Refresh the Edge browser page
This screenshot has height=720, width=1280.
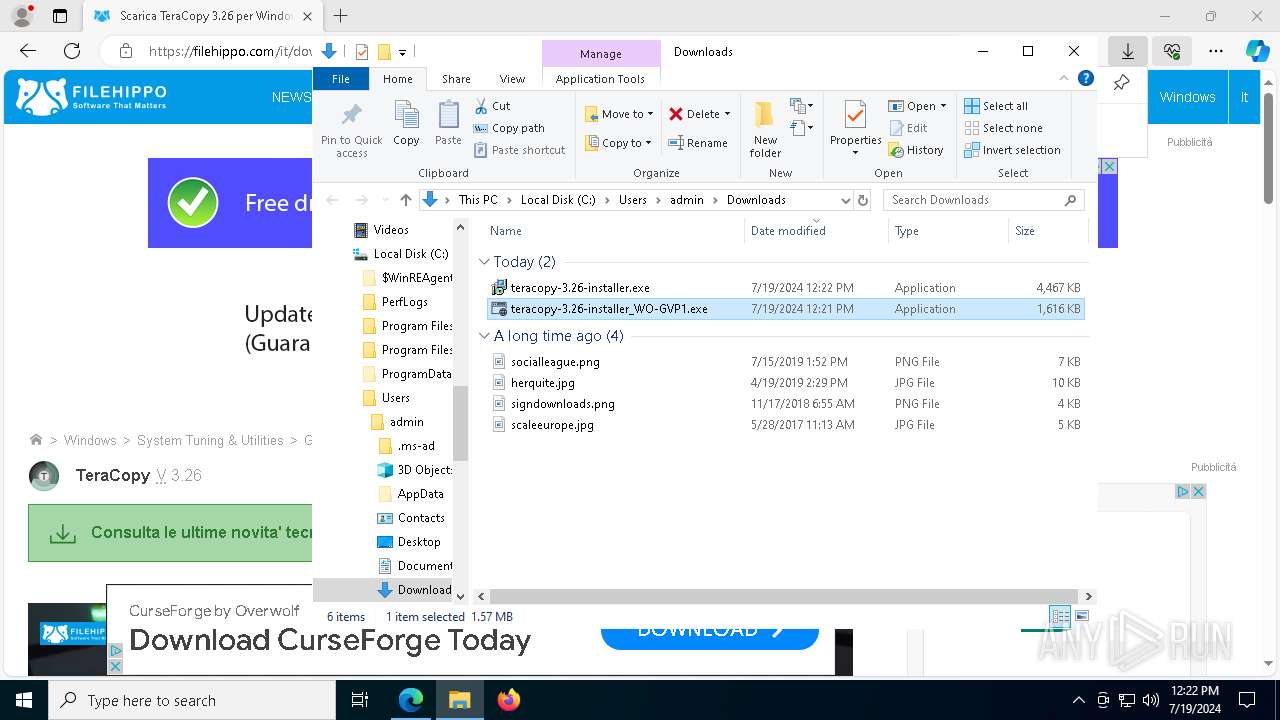(x=72, y=51)
